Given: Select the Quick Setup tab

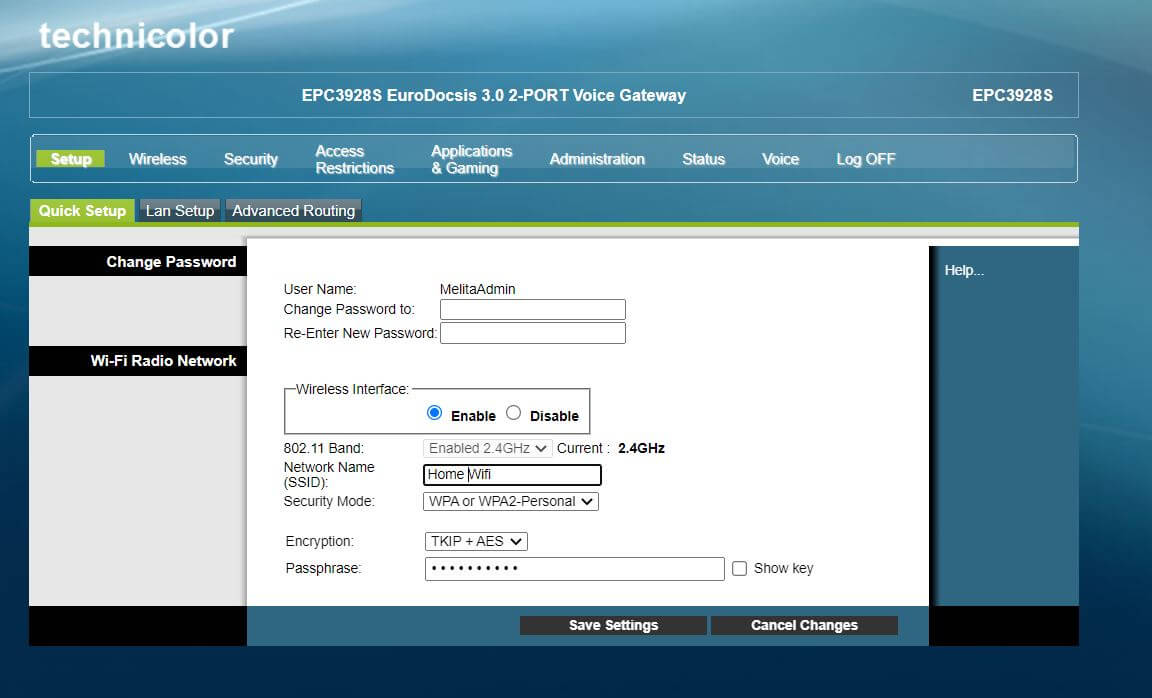Looking at the screenshot, I should pos(82,211).
